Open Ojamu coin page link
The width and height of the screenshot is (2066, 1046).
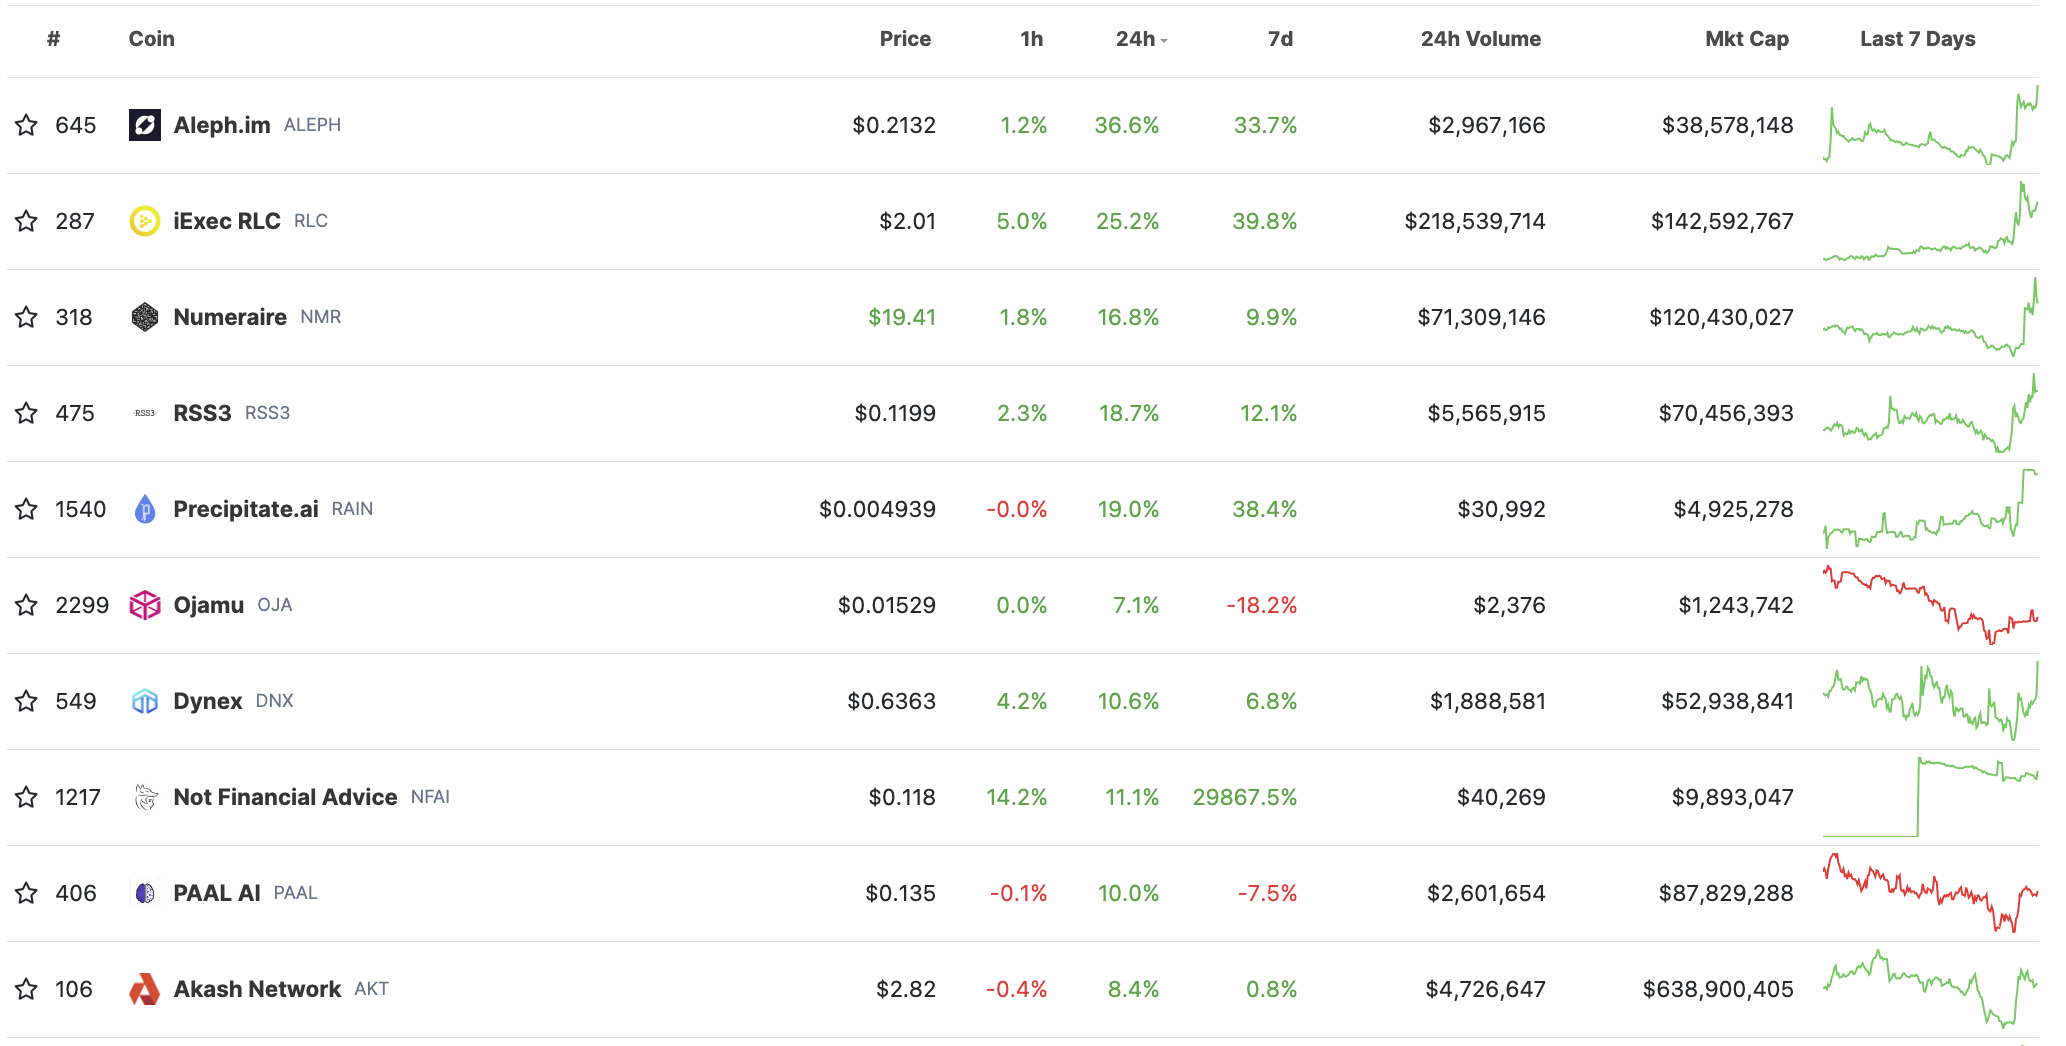(209, 605)
